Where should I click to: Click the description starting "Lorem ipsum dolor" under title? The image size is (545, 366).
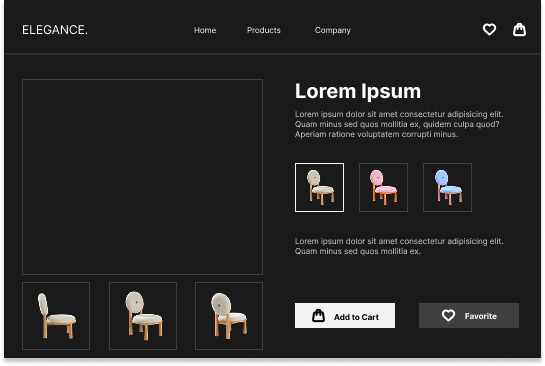click(399, 124)
